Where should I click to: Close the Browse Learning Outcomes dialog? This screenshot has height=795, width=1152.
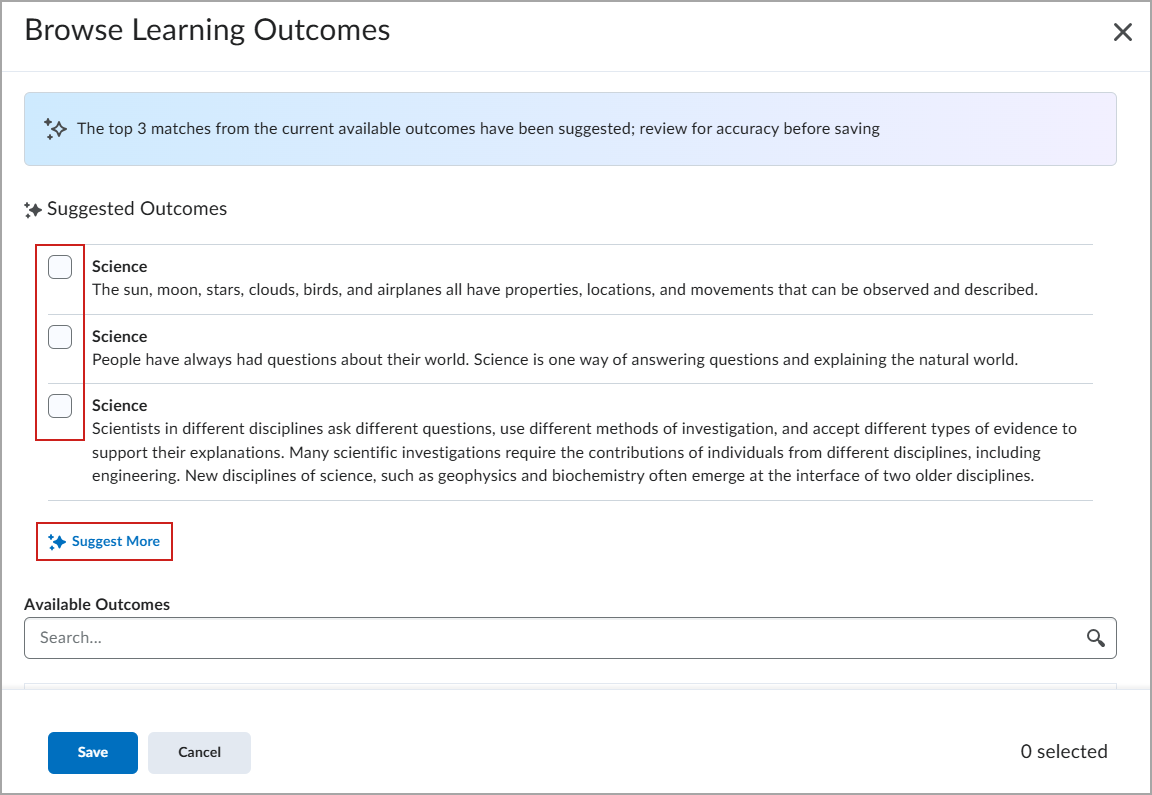(1122, 32)
